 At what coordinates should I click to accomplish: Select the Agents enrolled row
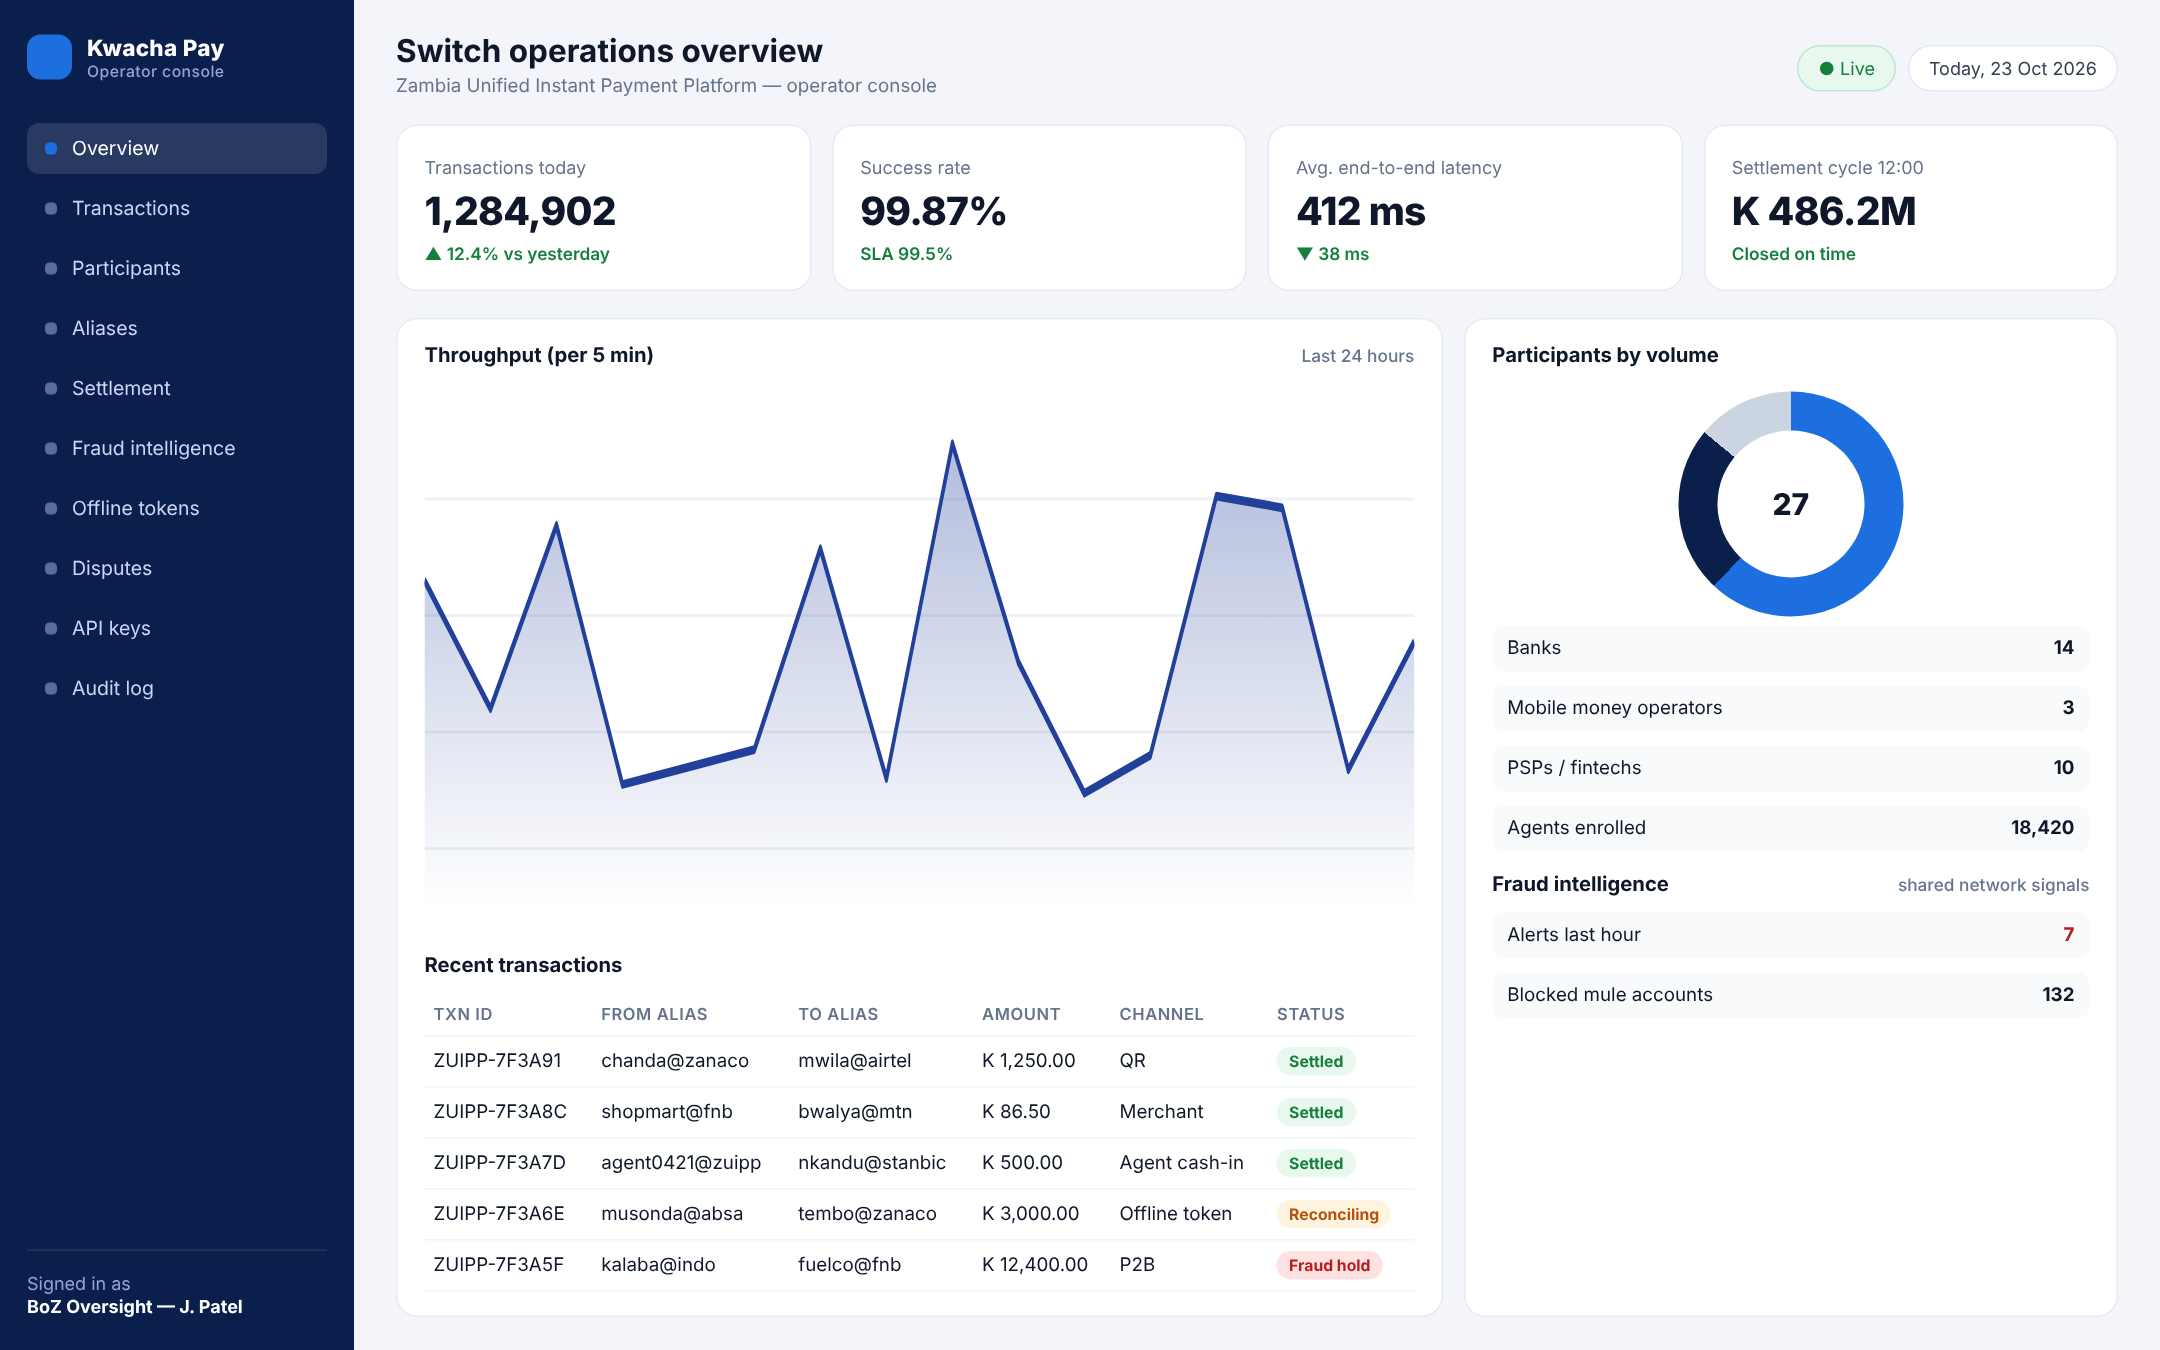[x=1790, y=828]
